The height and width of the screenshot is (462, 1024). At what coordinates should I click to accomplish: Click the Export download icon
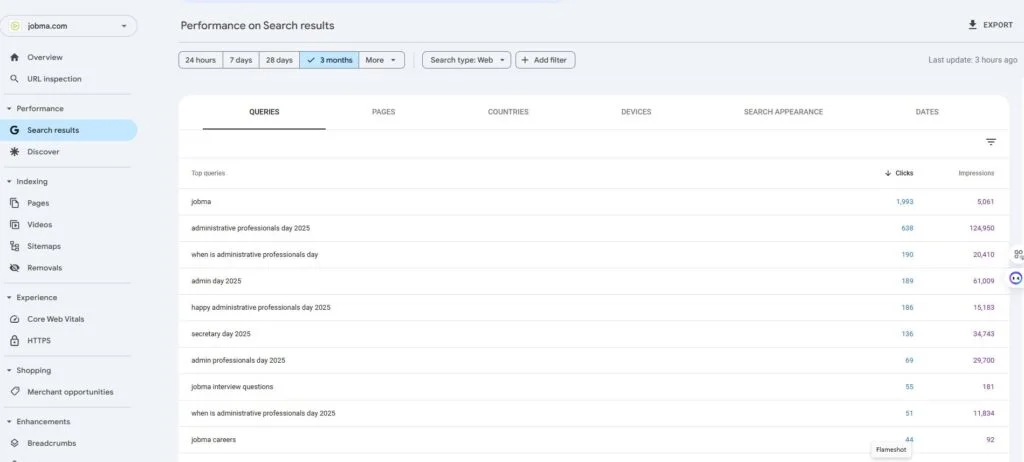[x=972, y=25]
